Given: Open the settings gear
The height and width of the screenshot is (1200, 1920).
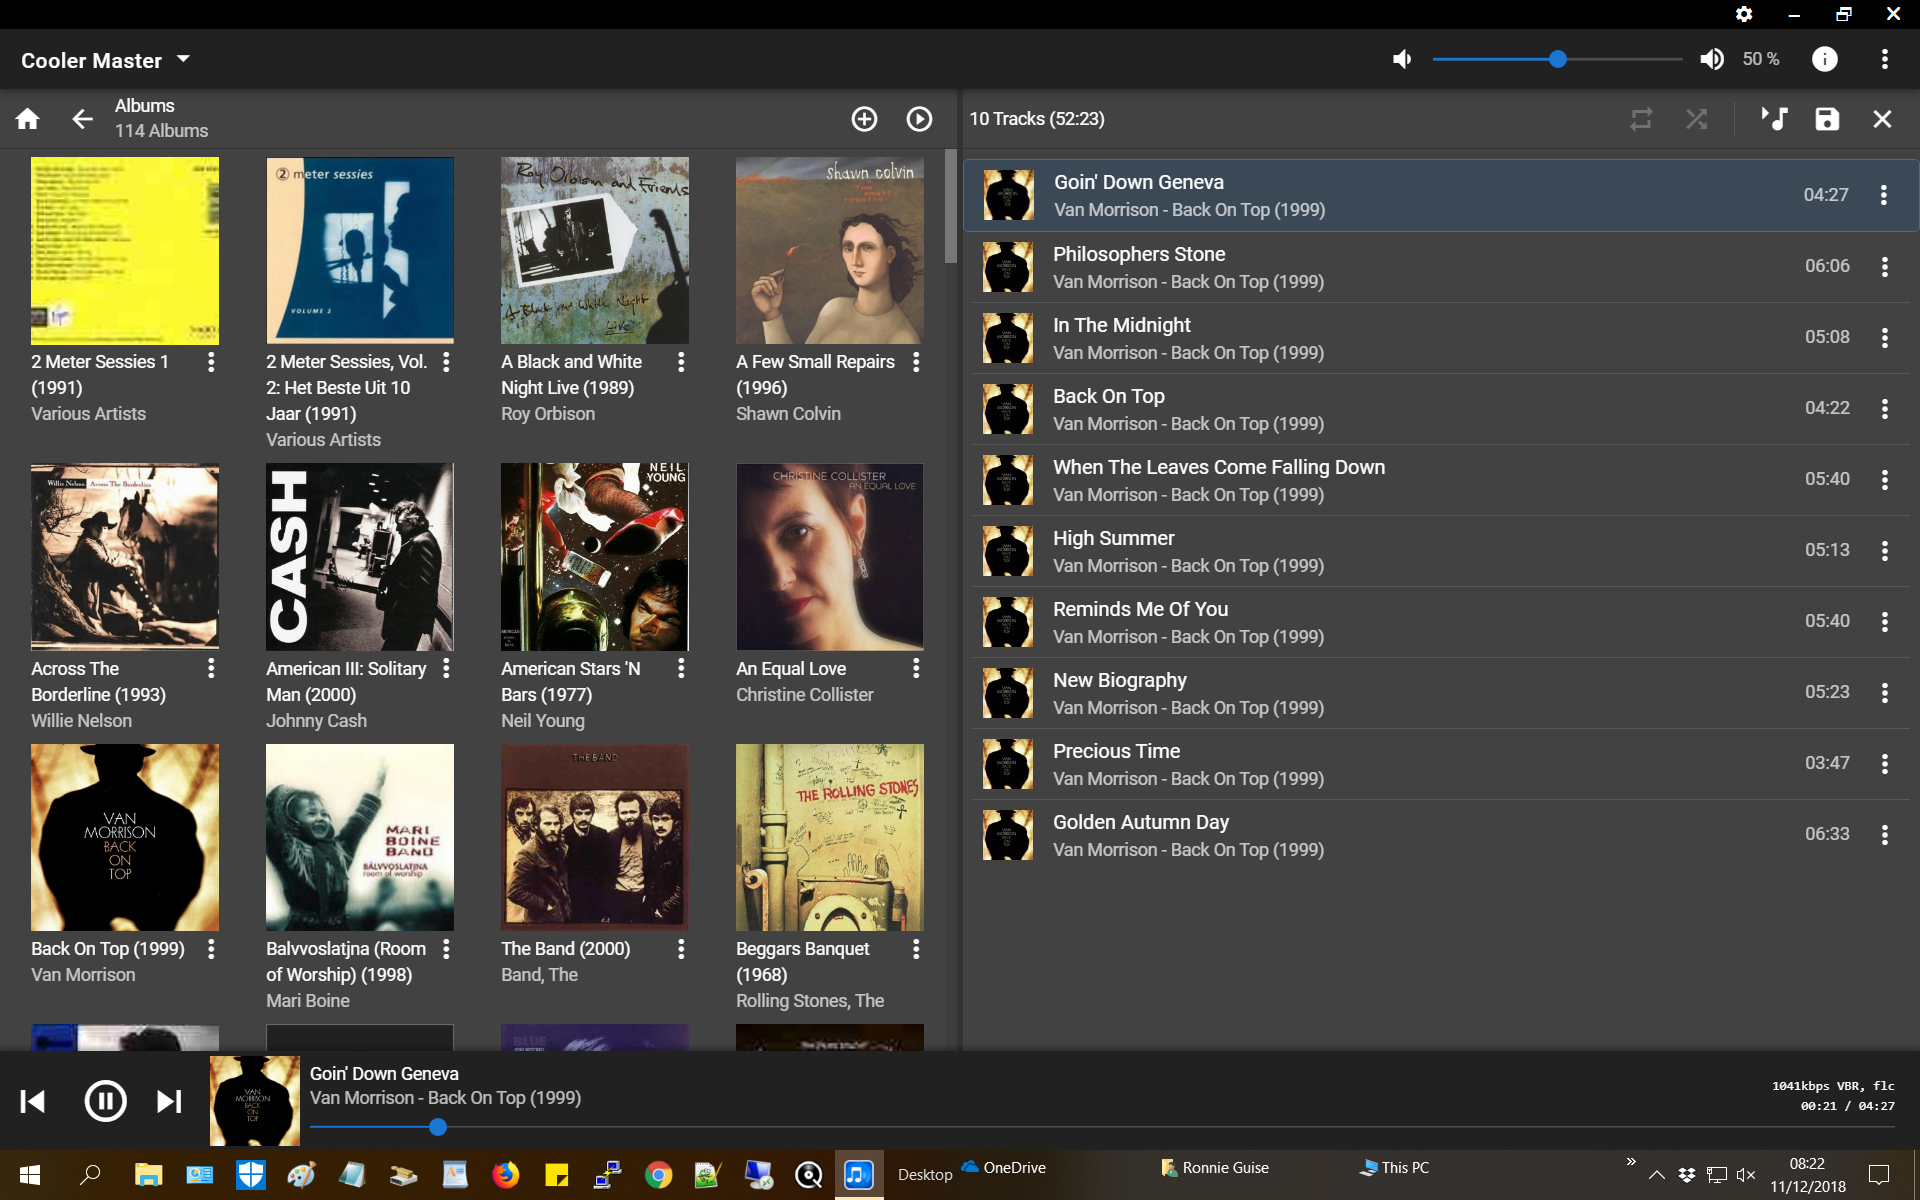Looking at the screenshot, I should click(1744, 14).
